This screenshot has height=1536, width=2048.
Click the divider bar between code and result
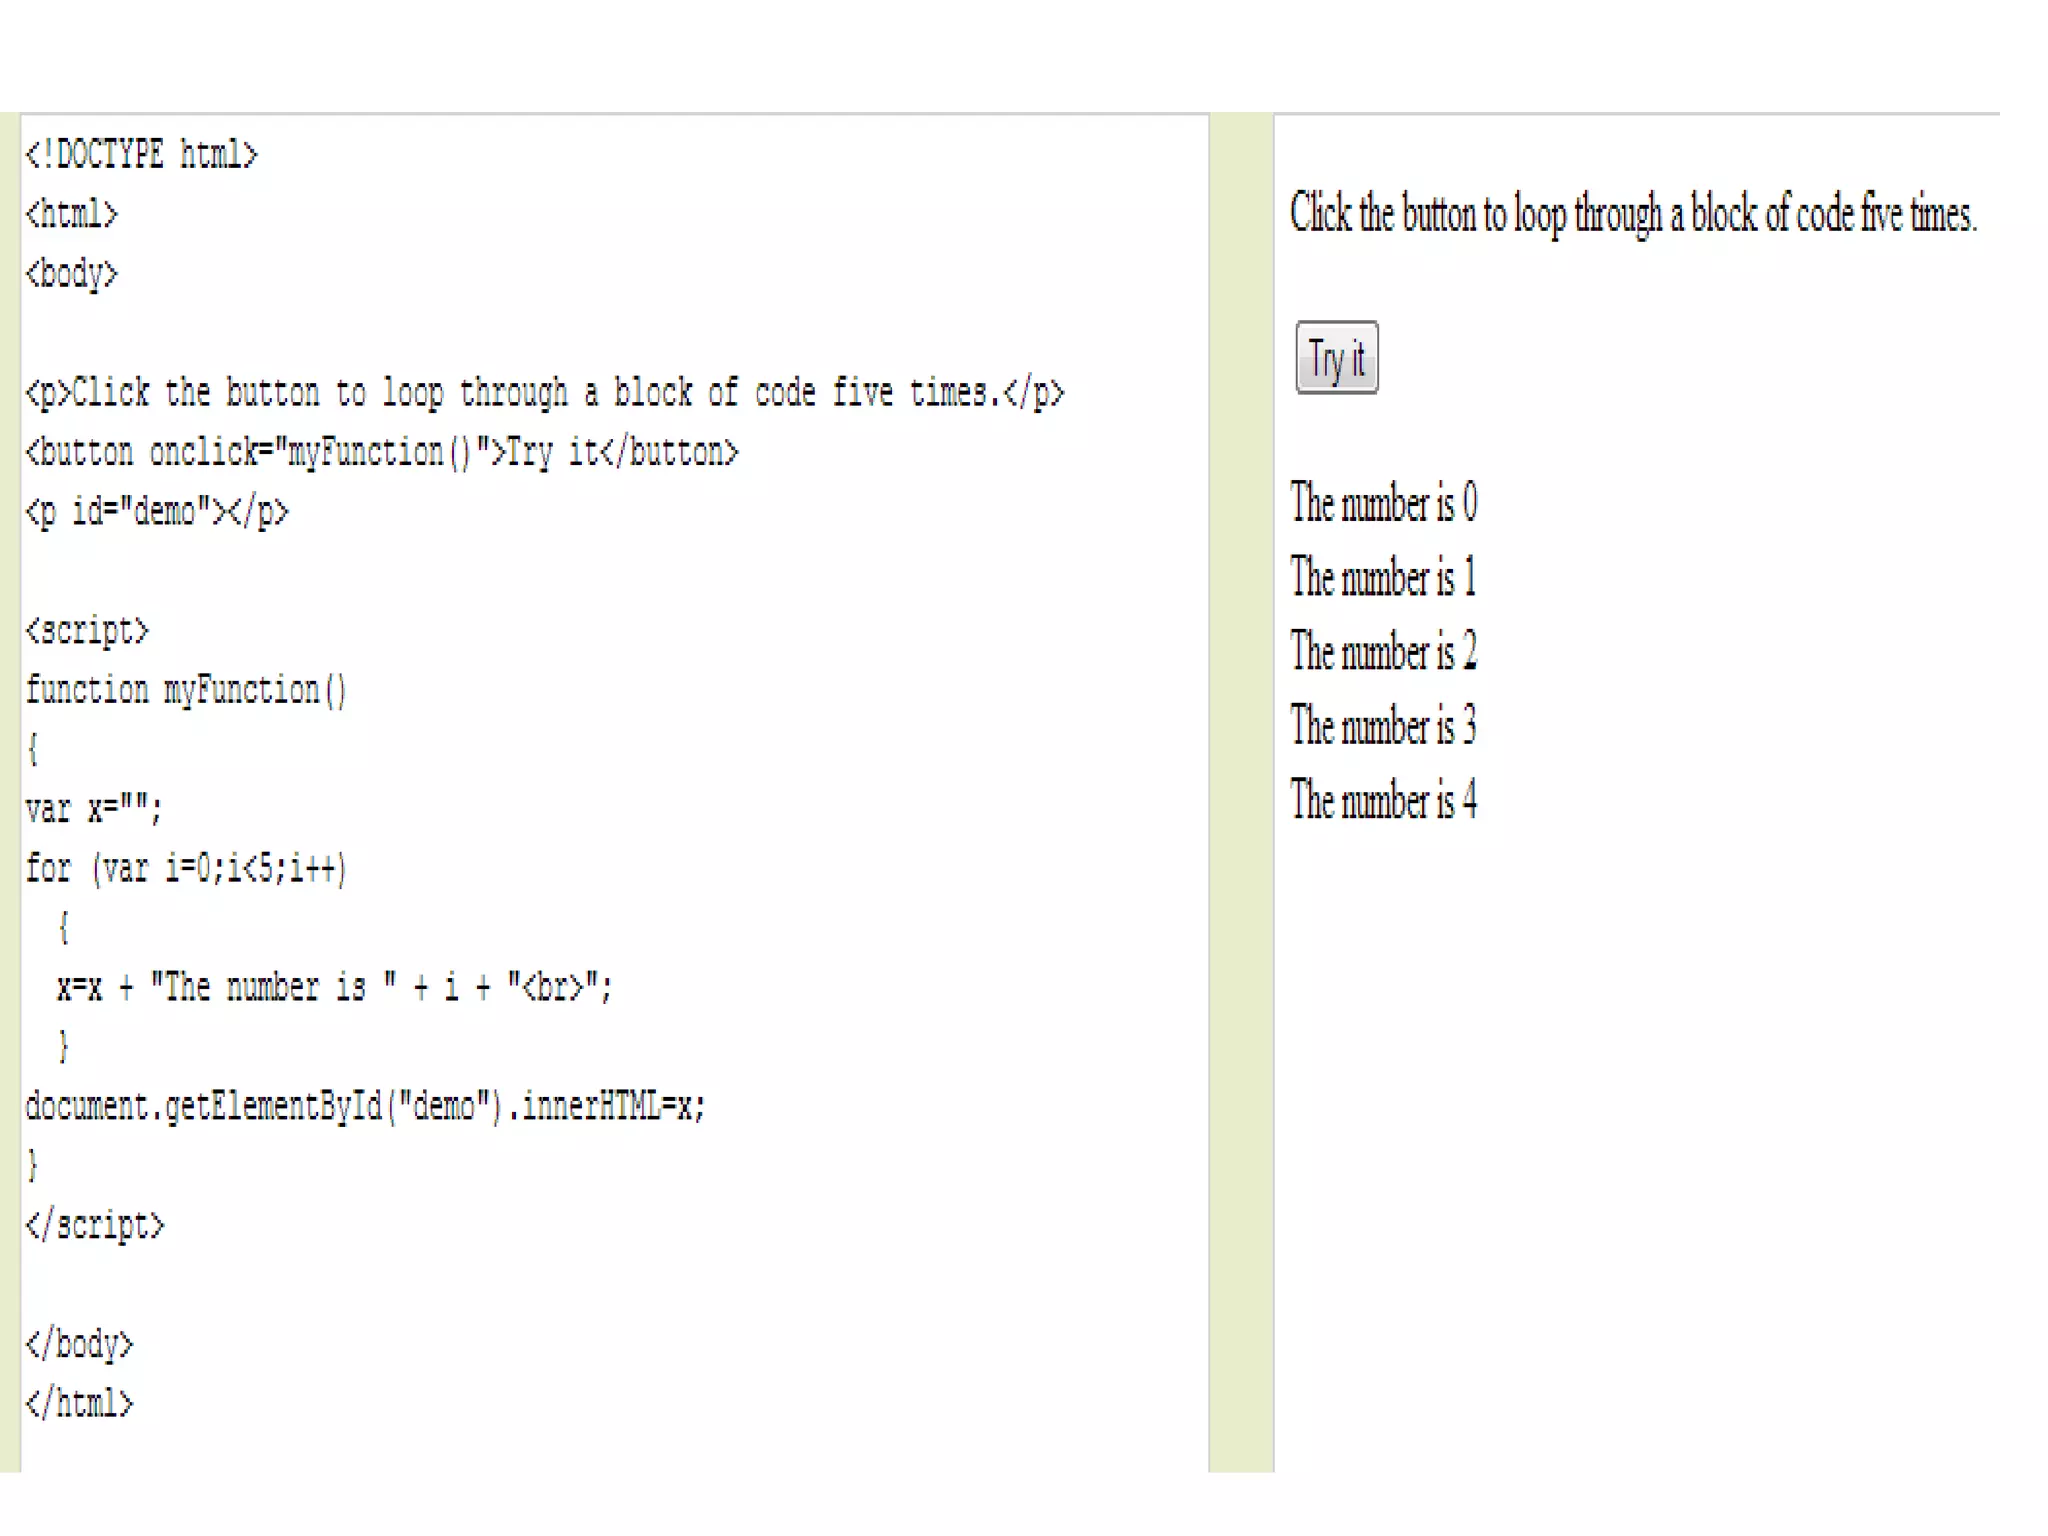click(x=1241, y=792)
